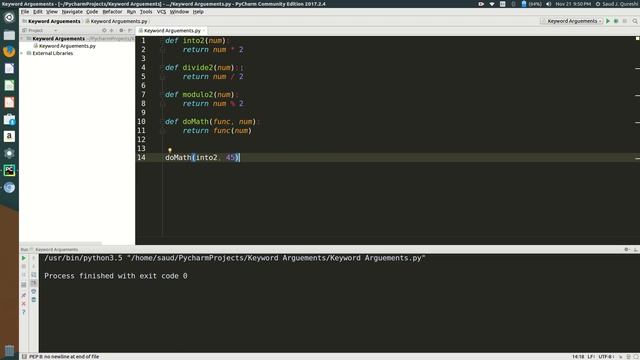Open the Window menu
This screenshot has height=360, width=640.
point(179,12)
